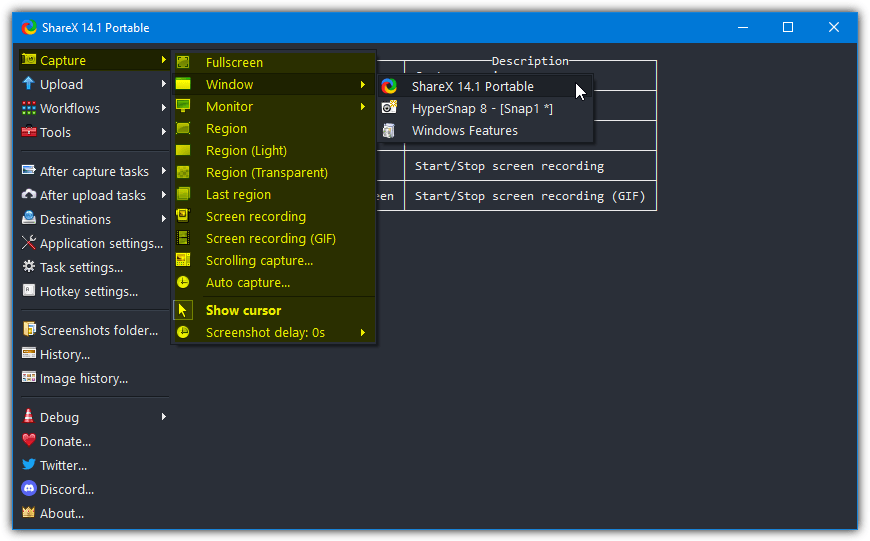Click the Application settings wrench icon
The image size is (870, 541).
29,242
